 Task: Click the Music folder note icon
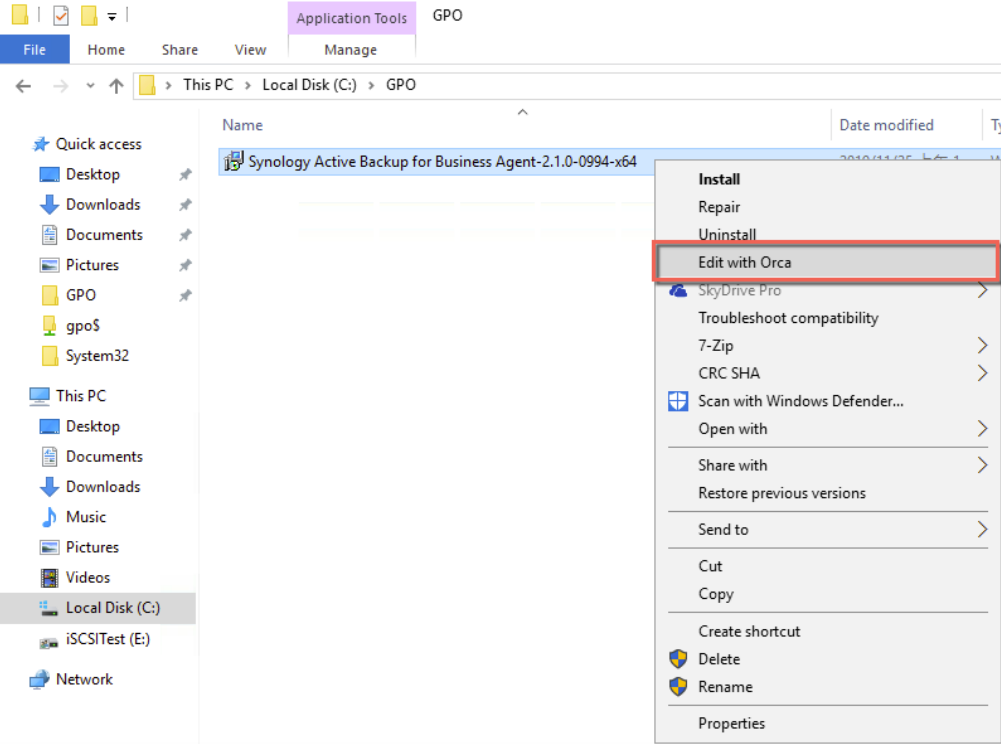tap(49, 517)
